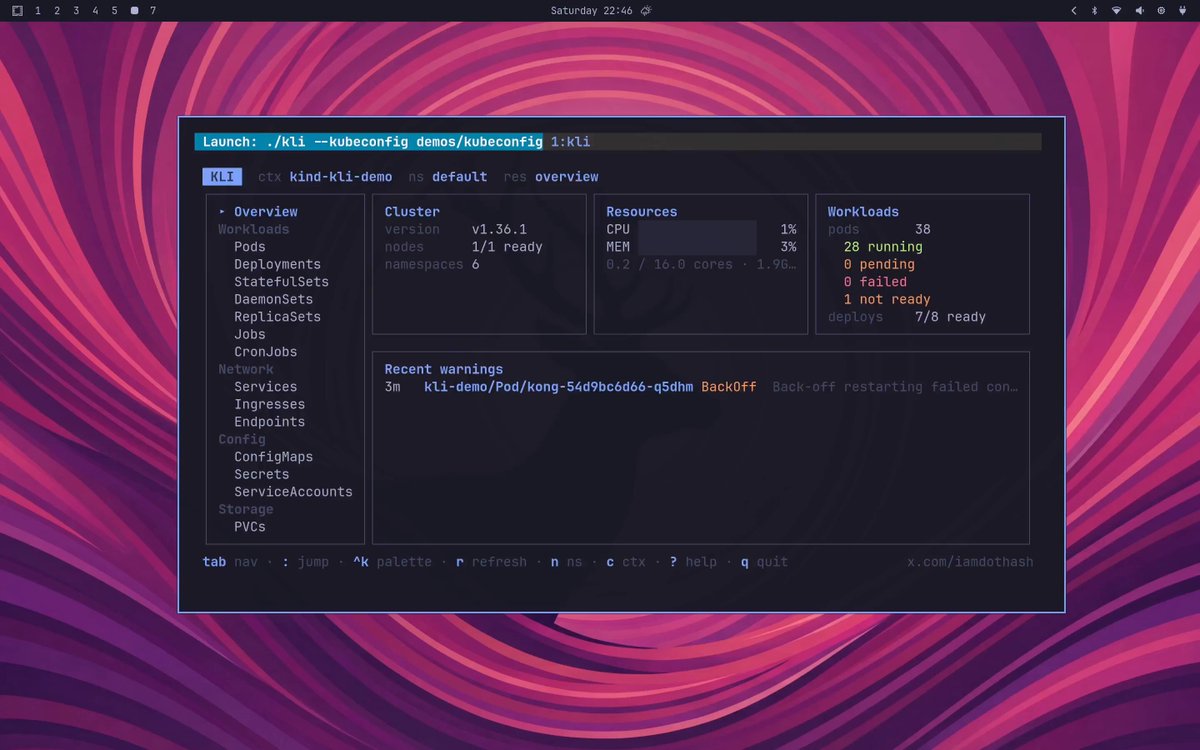The image size is (1200, 750).
Task: Open Ingresses in the sidebar
Action: 270,404
